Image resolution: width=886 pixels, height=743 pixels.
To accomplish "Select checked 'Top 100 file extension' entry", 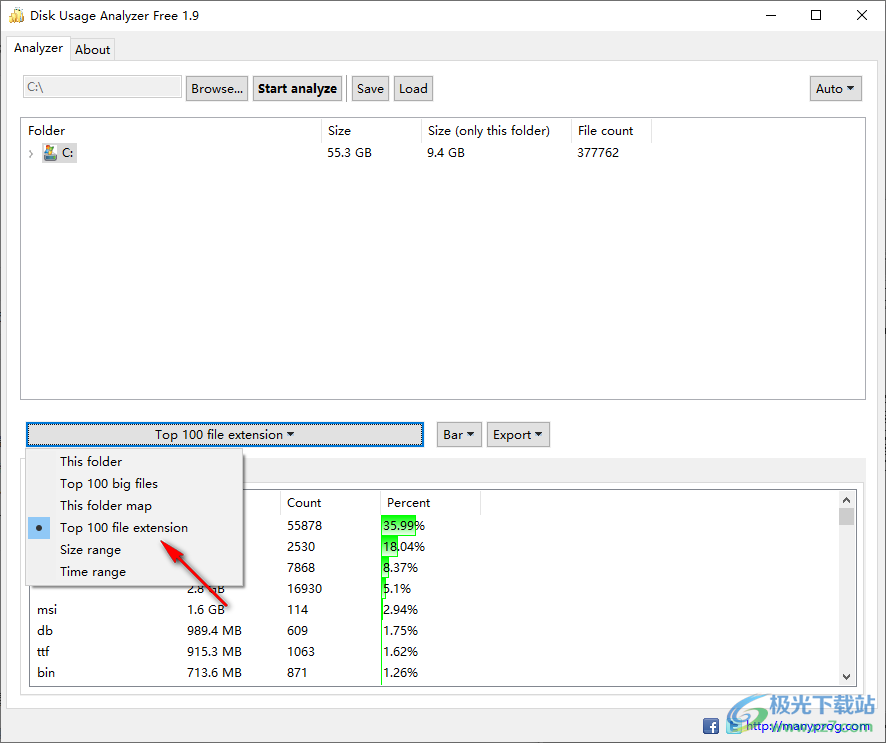I will (x=135, y=528).
